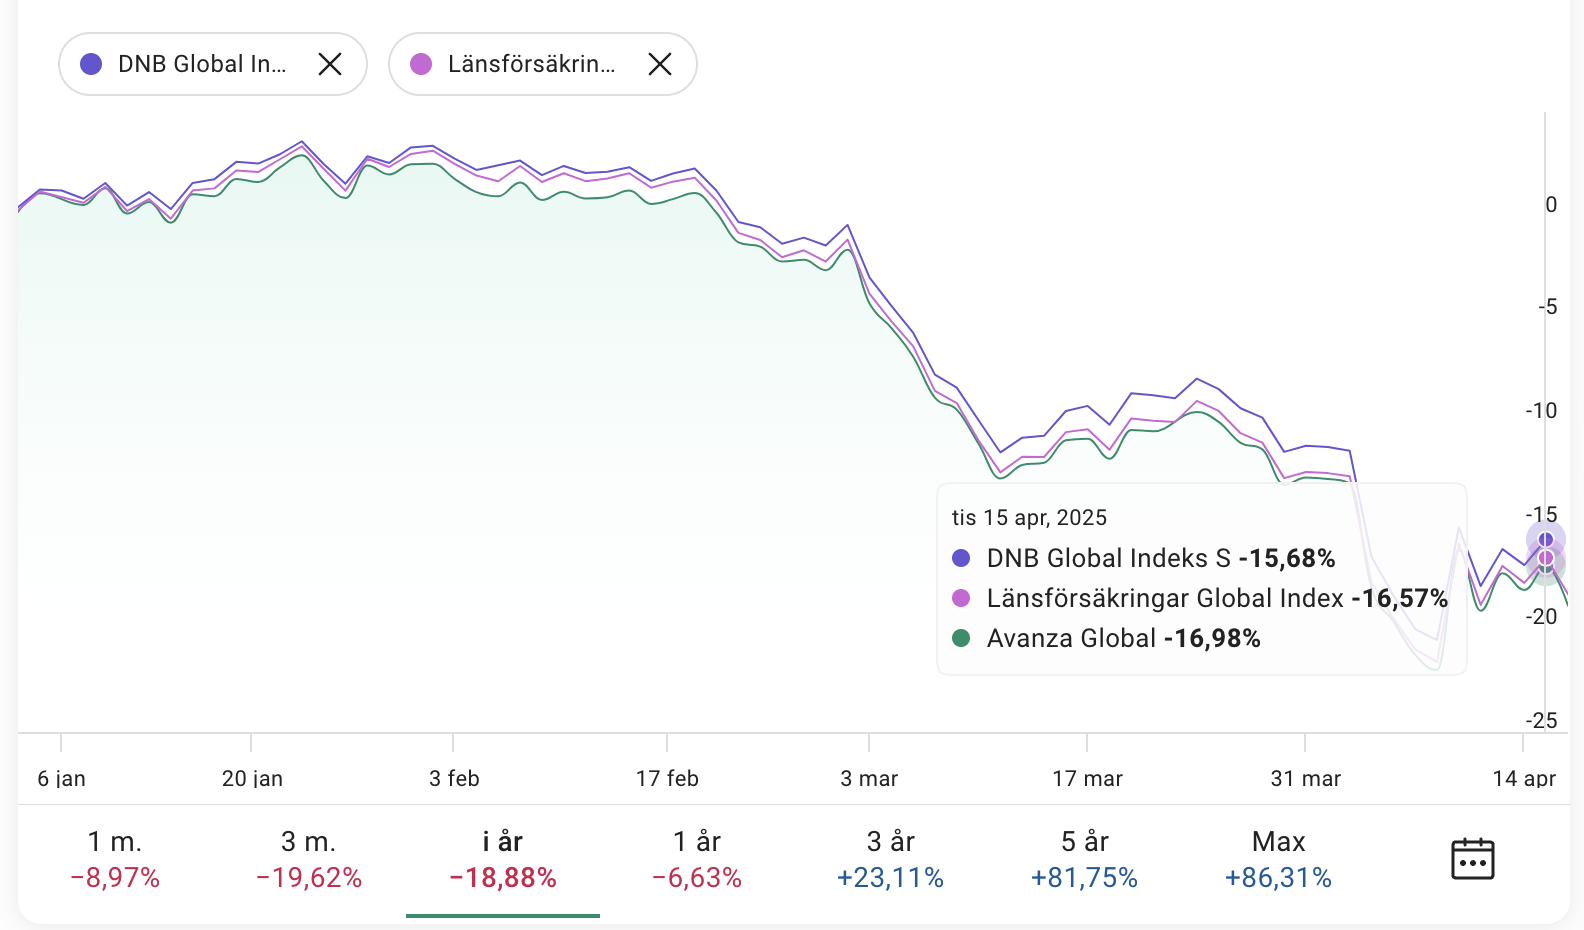Click the 17 mar date on axis

tap(1087, 778)
